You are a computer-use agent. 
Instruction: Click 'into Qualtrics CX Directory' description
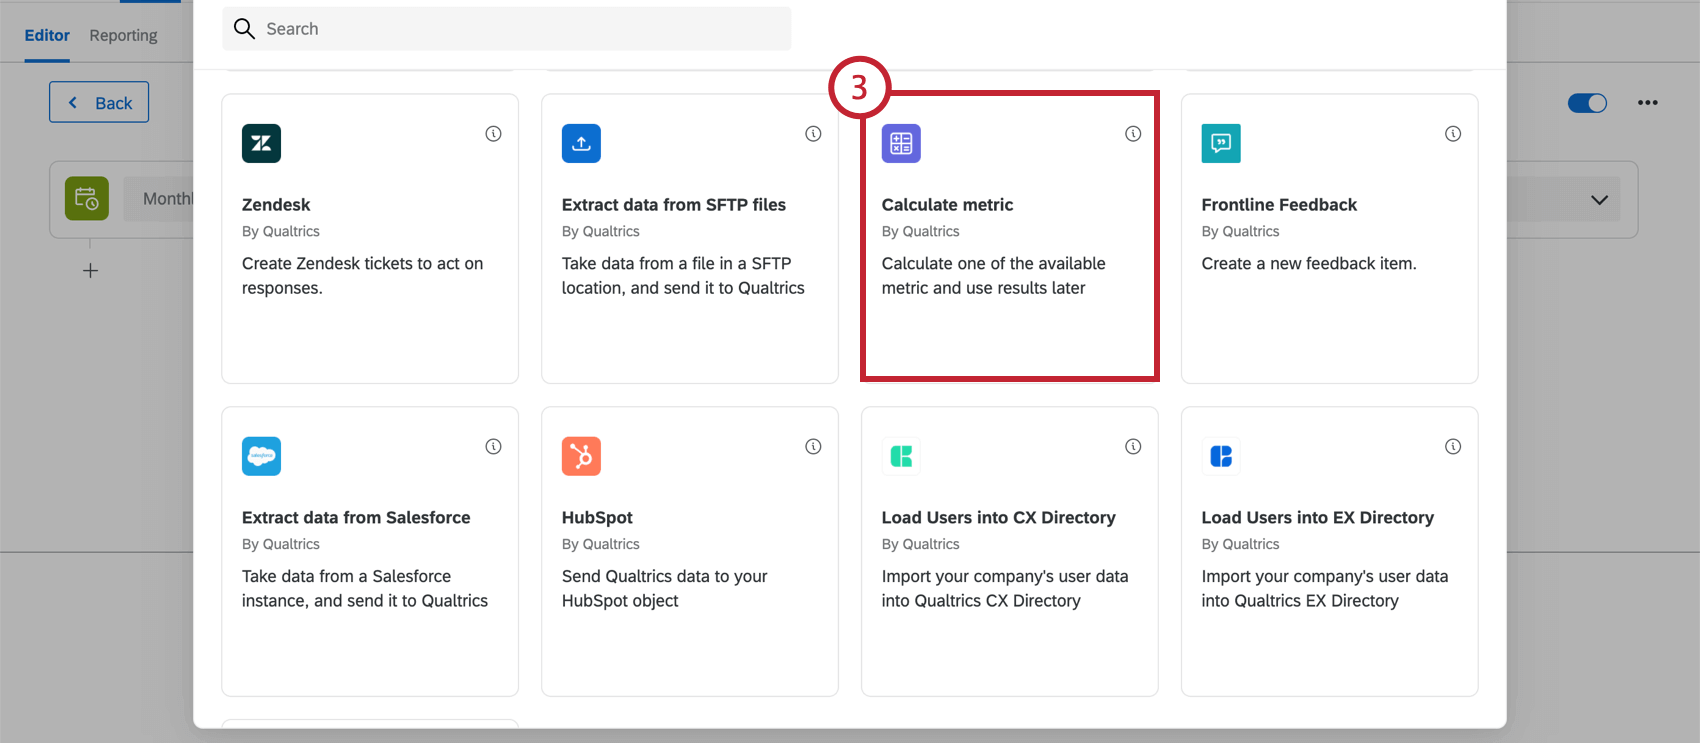point(981,601)
